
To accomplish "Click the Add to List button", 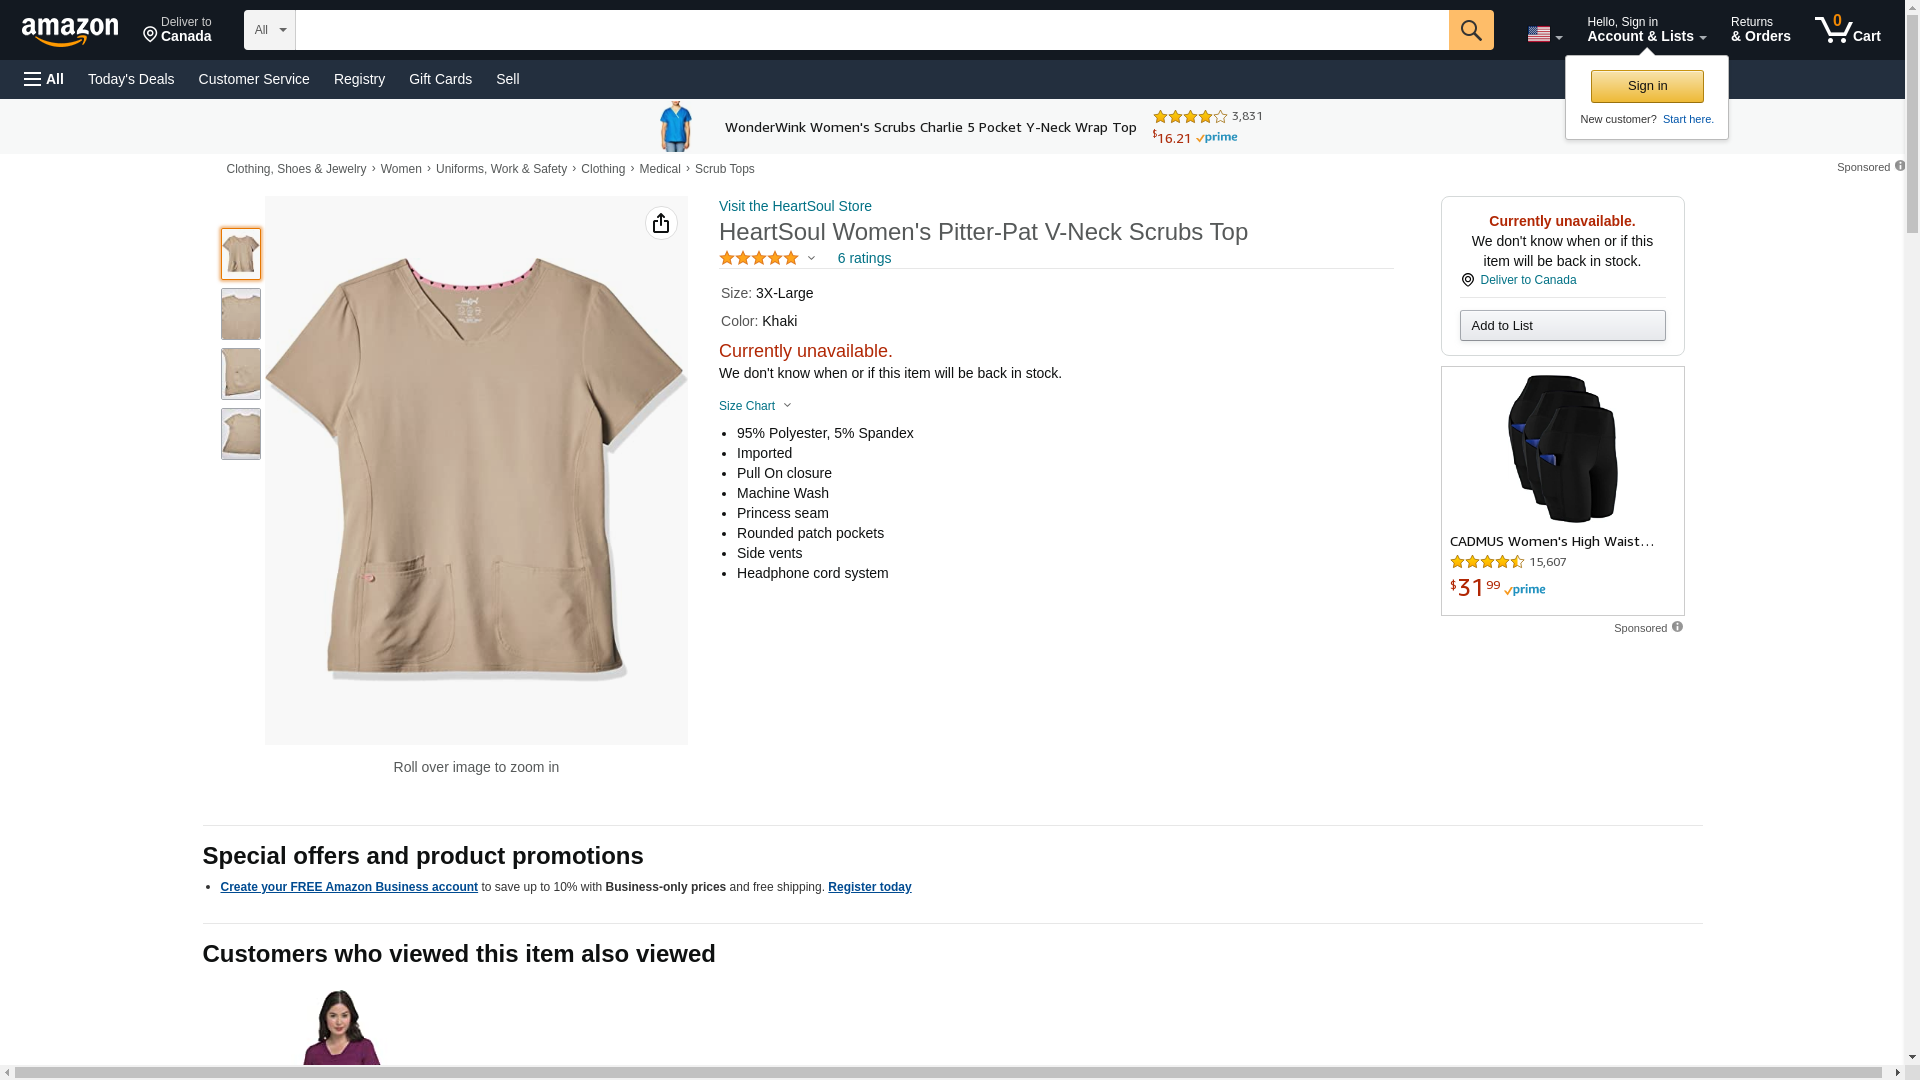I will pyautogui.click(x=1562, y=325).
